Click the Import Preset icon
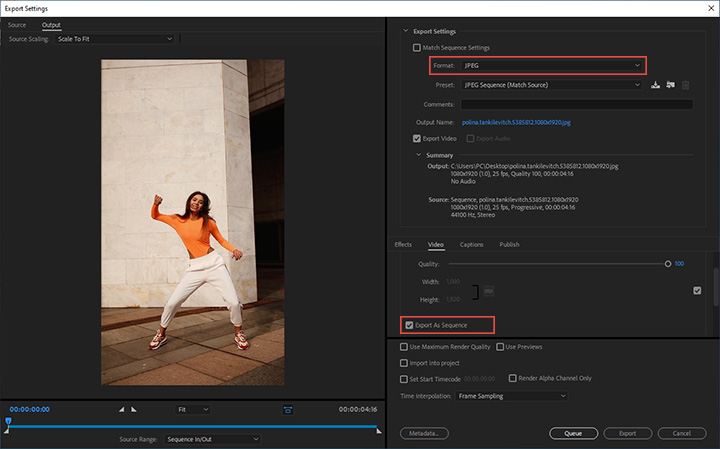This screenshot has width=720, height=449. [670, 85]
